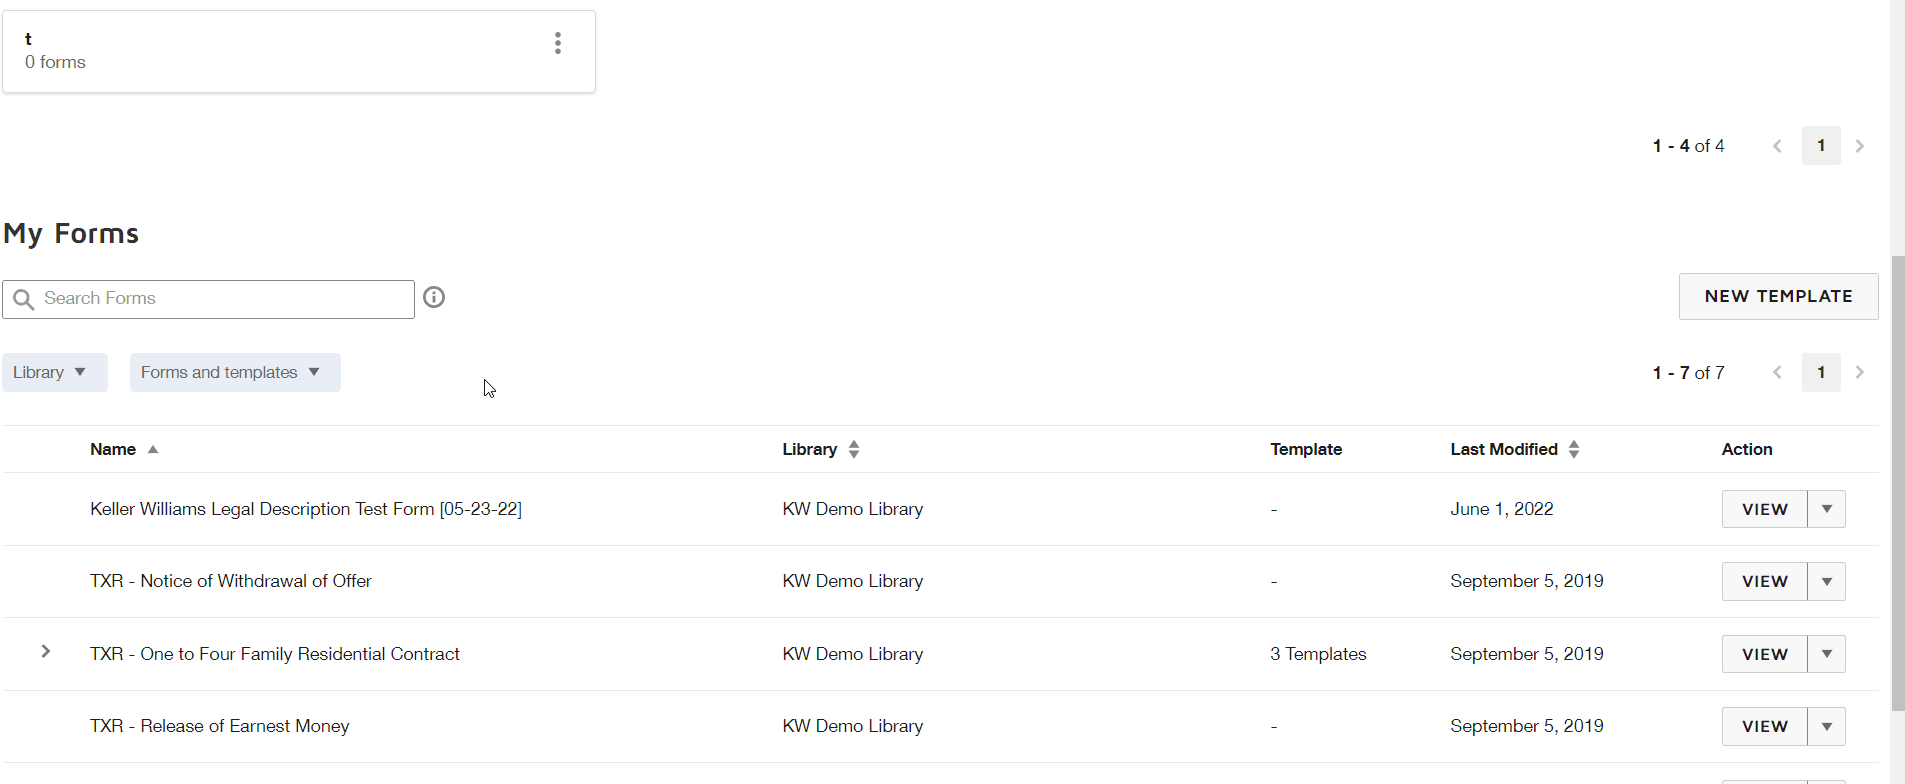
Task: Toggle Library column sort arrows
Action: tap(854, 450)
